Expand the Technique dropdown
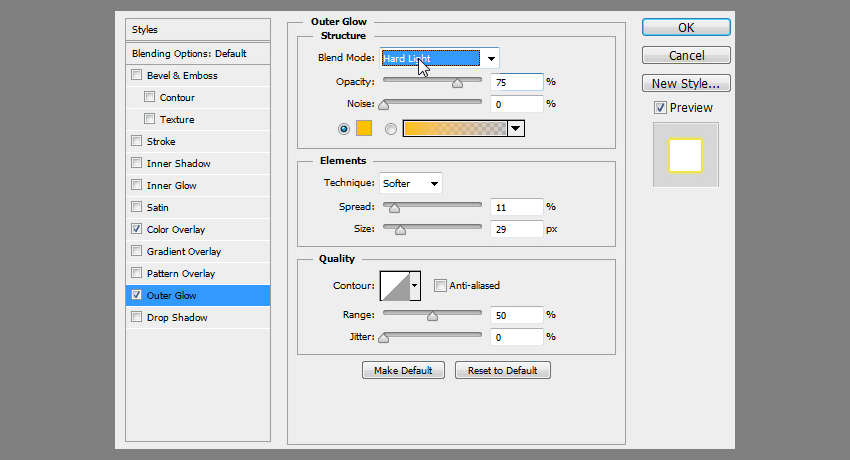The height and width of the screenshot is (460, 850). click(x=411, y=183)
